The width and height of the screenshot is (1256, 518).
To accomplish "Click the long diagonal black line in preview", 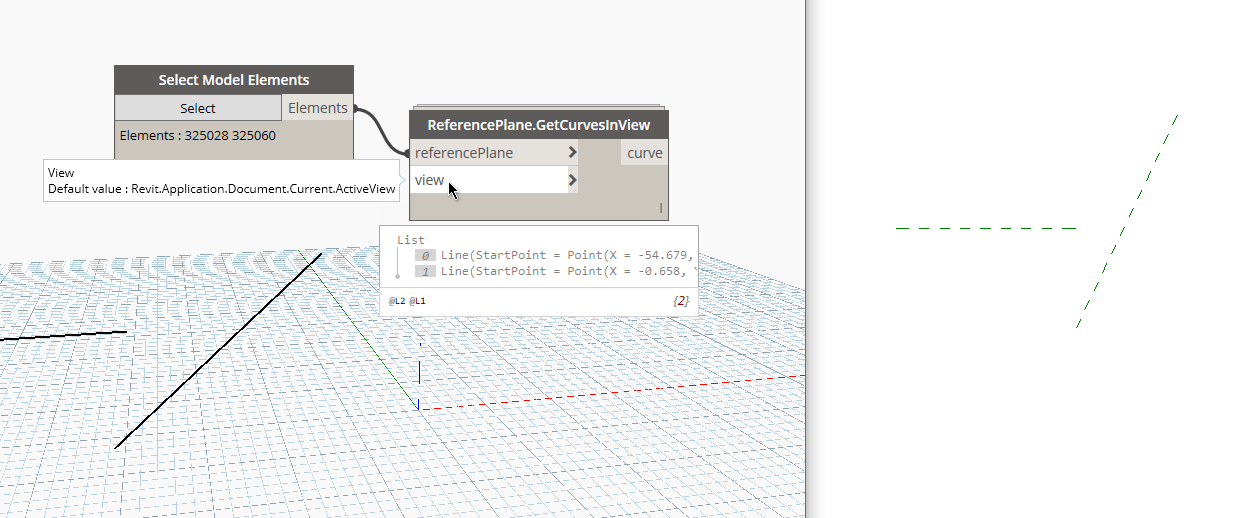I will point(218,350).
